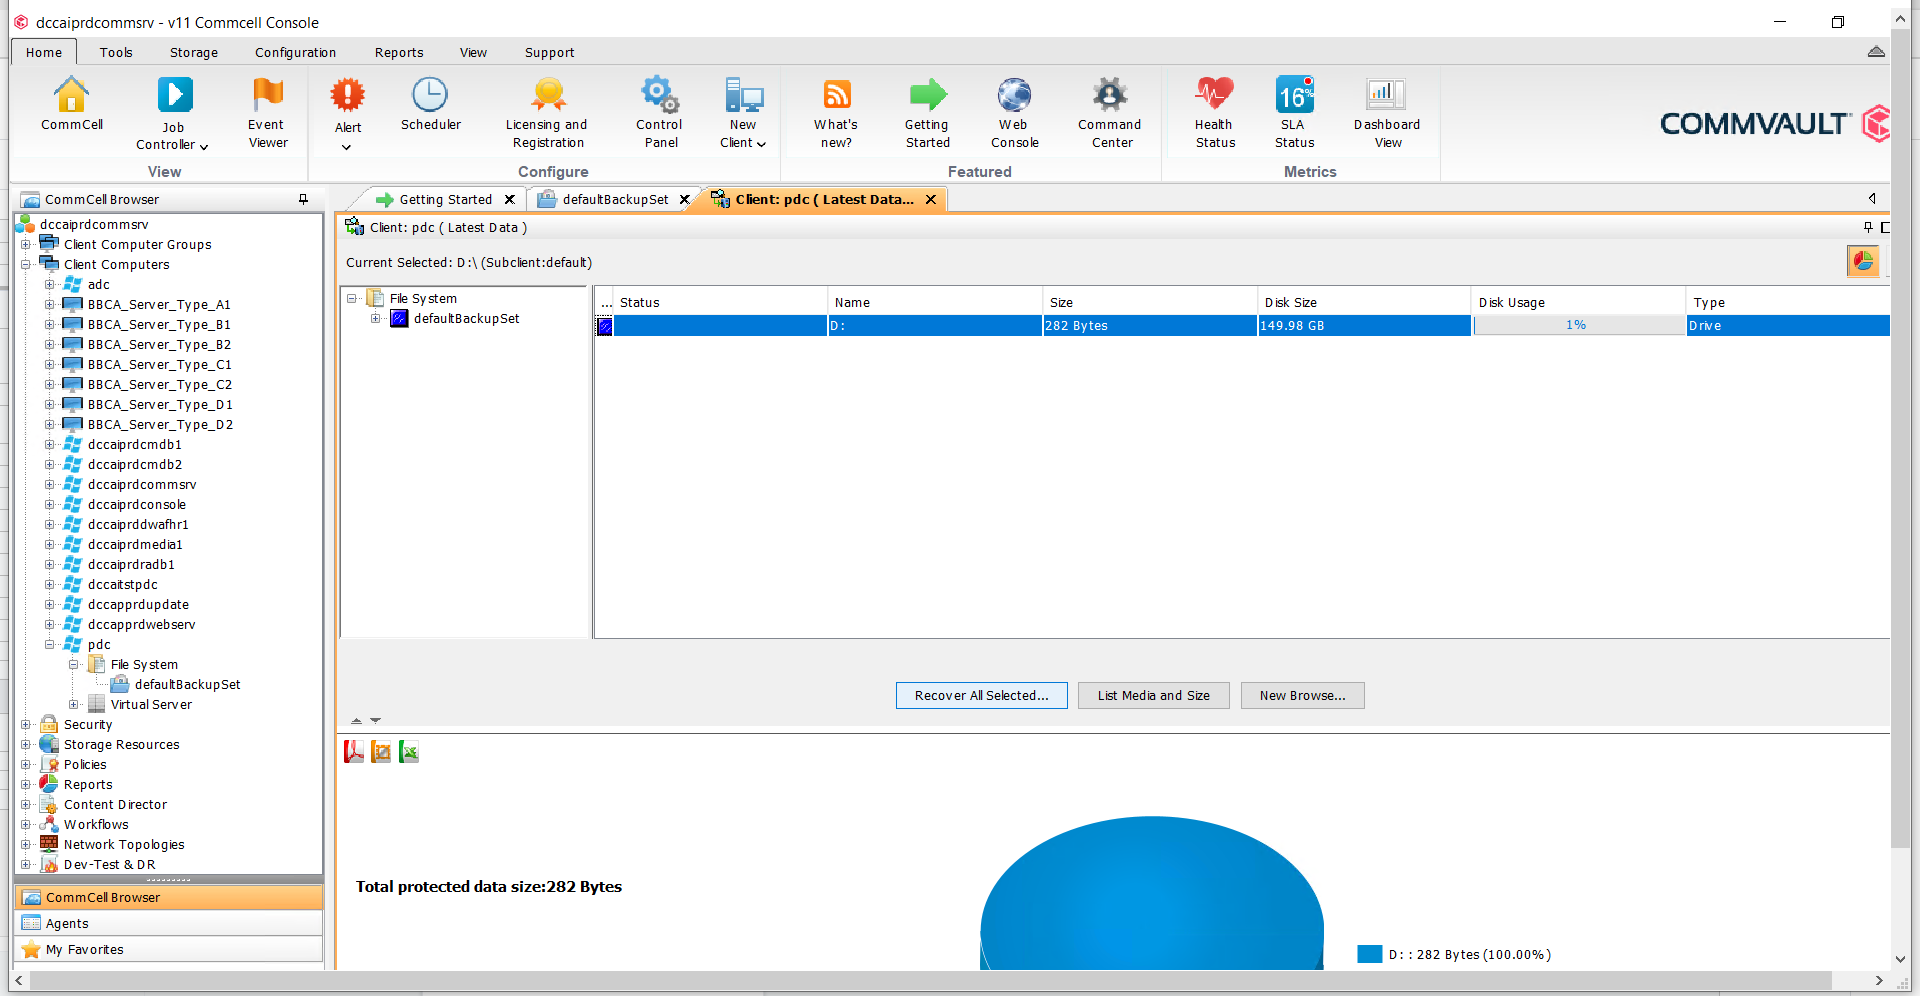Screen dimensions: 1920x996
Task: Select the Workflows tree item
Action: point(96,825)
